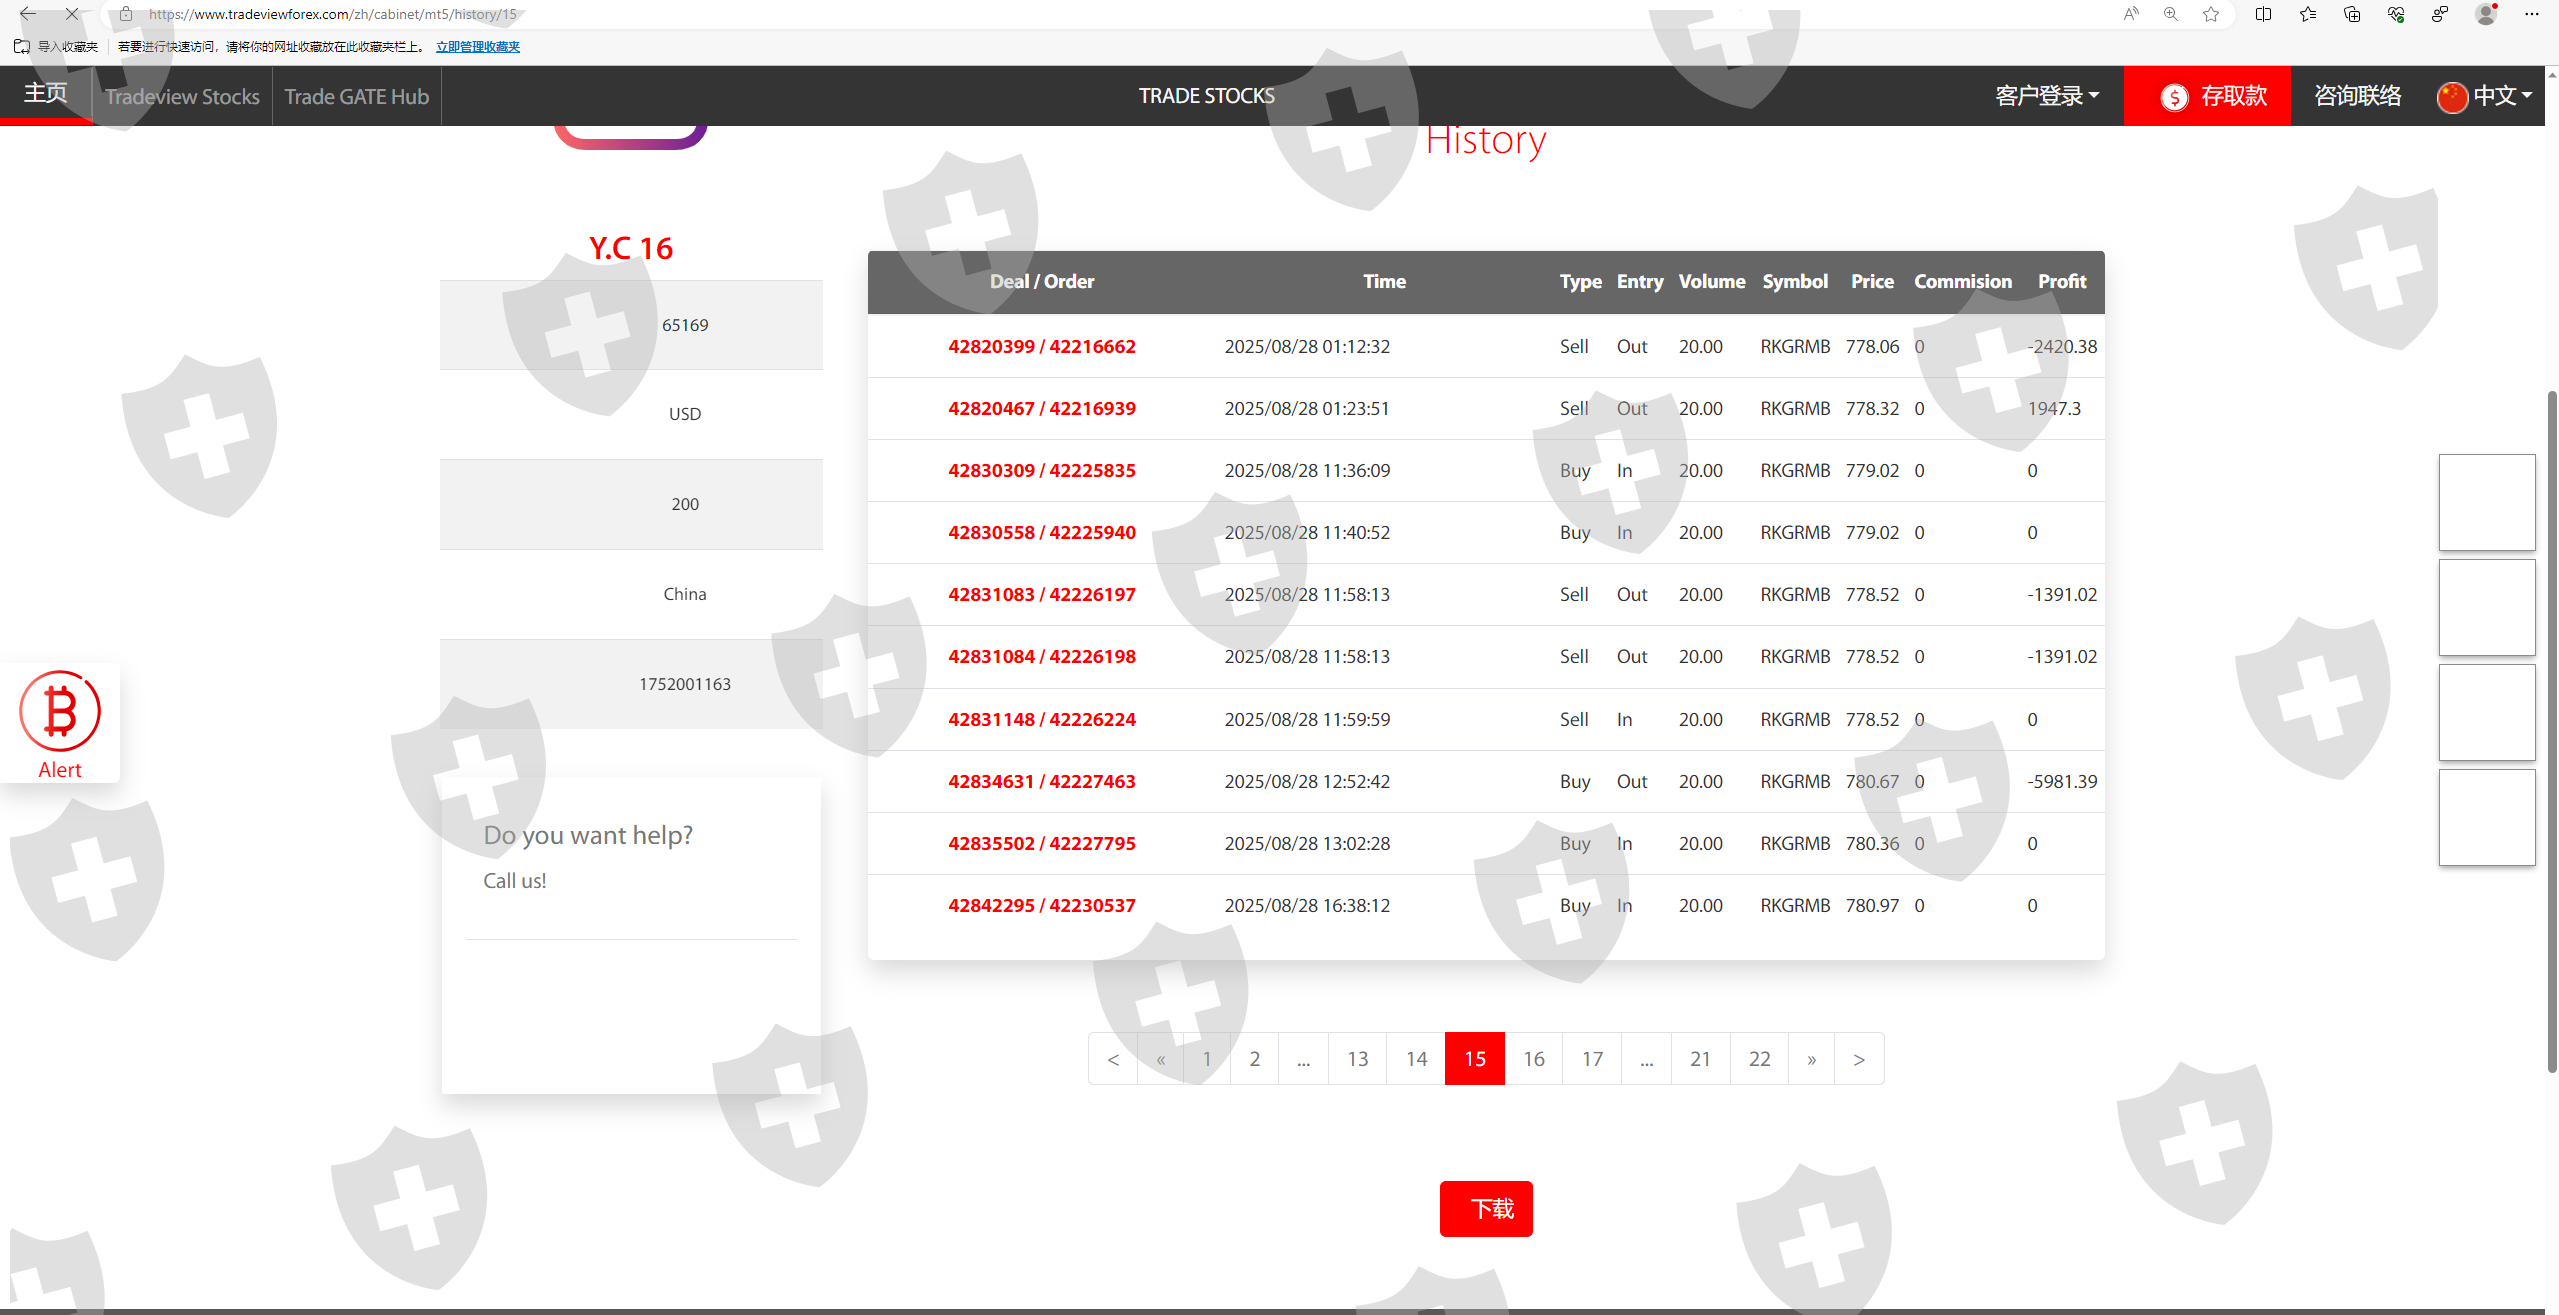Image resolution: width=2559 pixels, height=1315 pixels.
Task: Open the browser profile avatar
Action: [x=2486, y=14]
